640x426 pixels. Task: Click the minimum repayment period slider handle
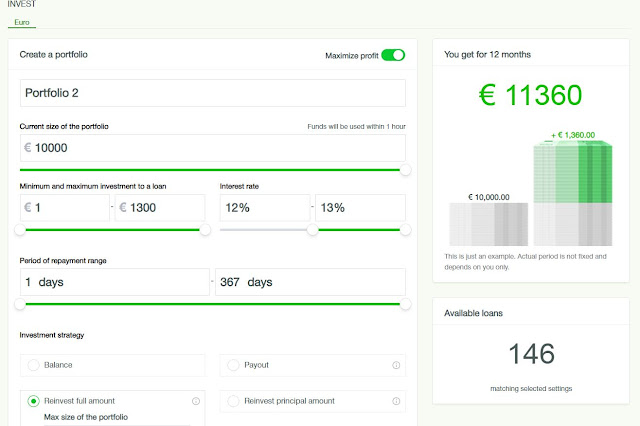tap(20, 304)
